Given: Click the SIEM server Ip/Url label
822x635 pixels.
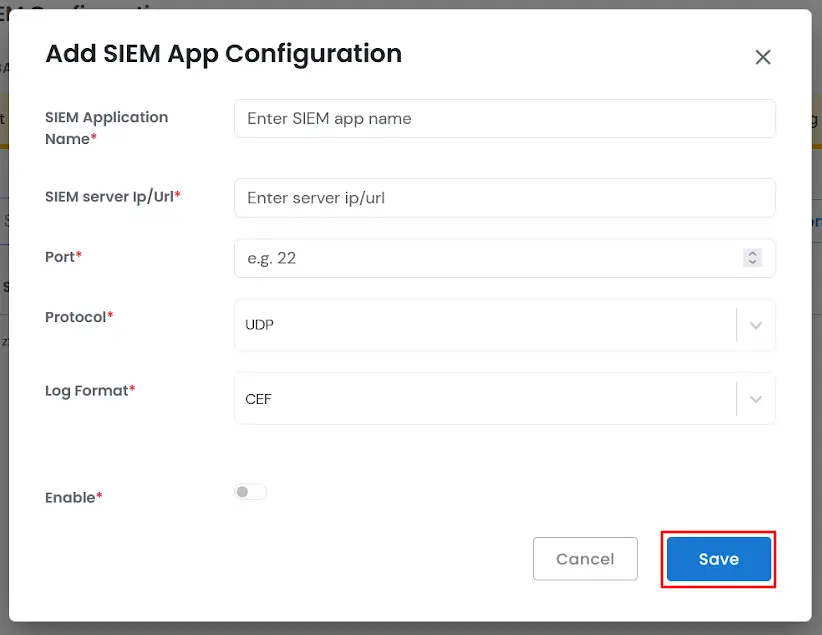Looking at the screenshot, I should coord(110,197).
